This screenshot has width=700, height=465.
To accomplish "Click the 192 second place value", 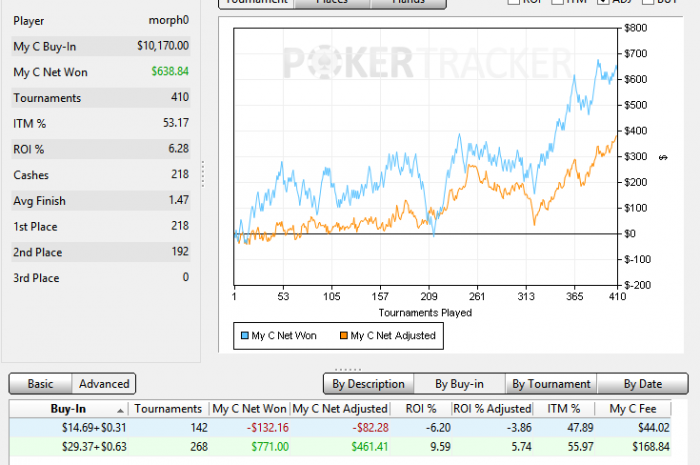I will pos(180,252).
